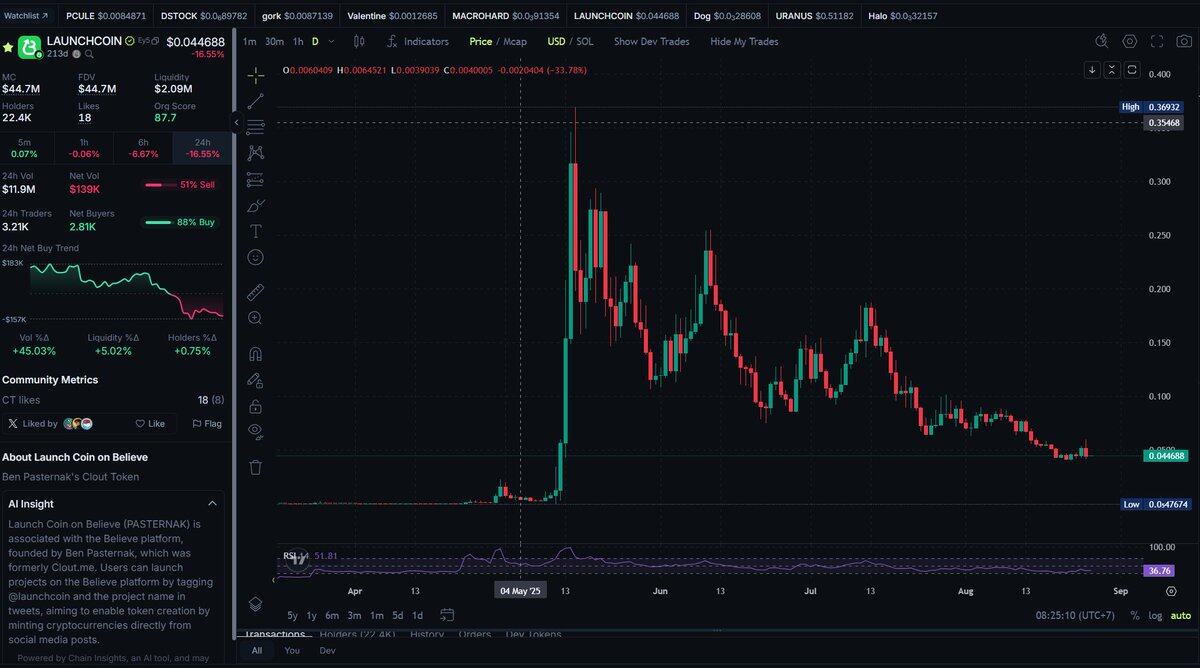Screen dimensions: 1200x668
Task: Toggle stay-in-drawing-mode pencil lock
Action: click(x=255, y=380)
